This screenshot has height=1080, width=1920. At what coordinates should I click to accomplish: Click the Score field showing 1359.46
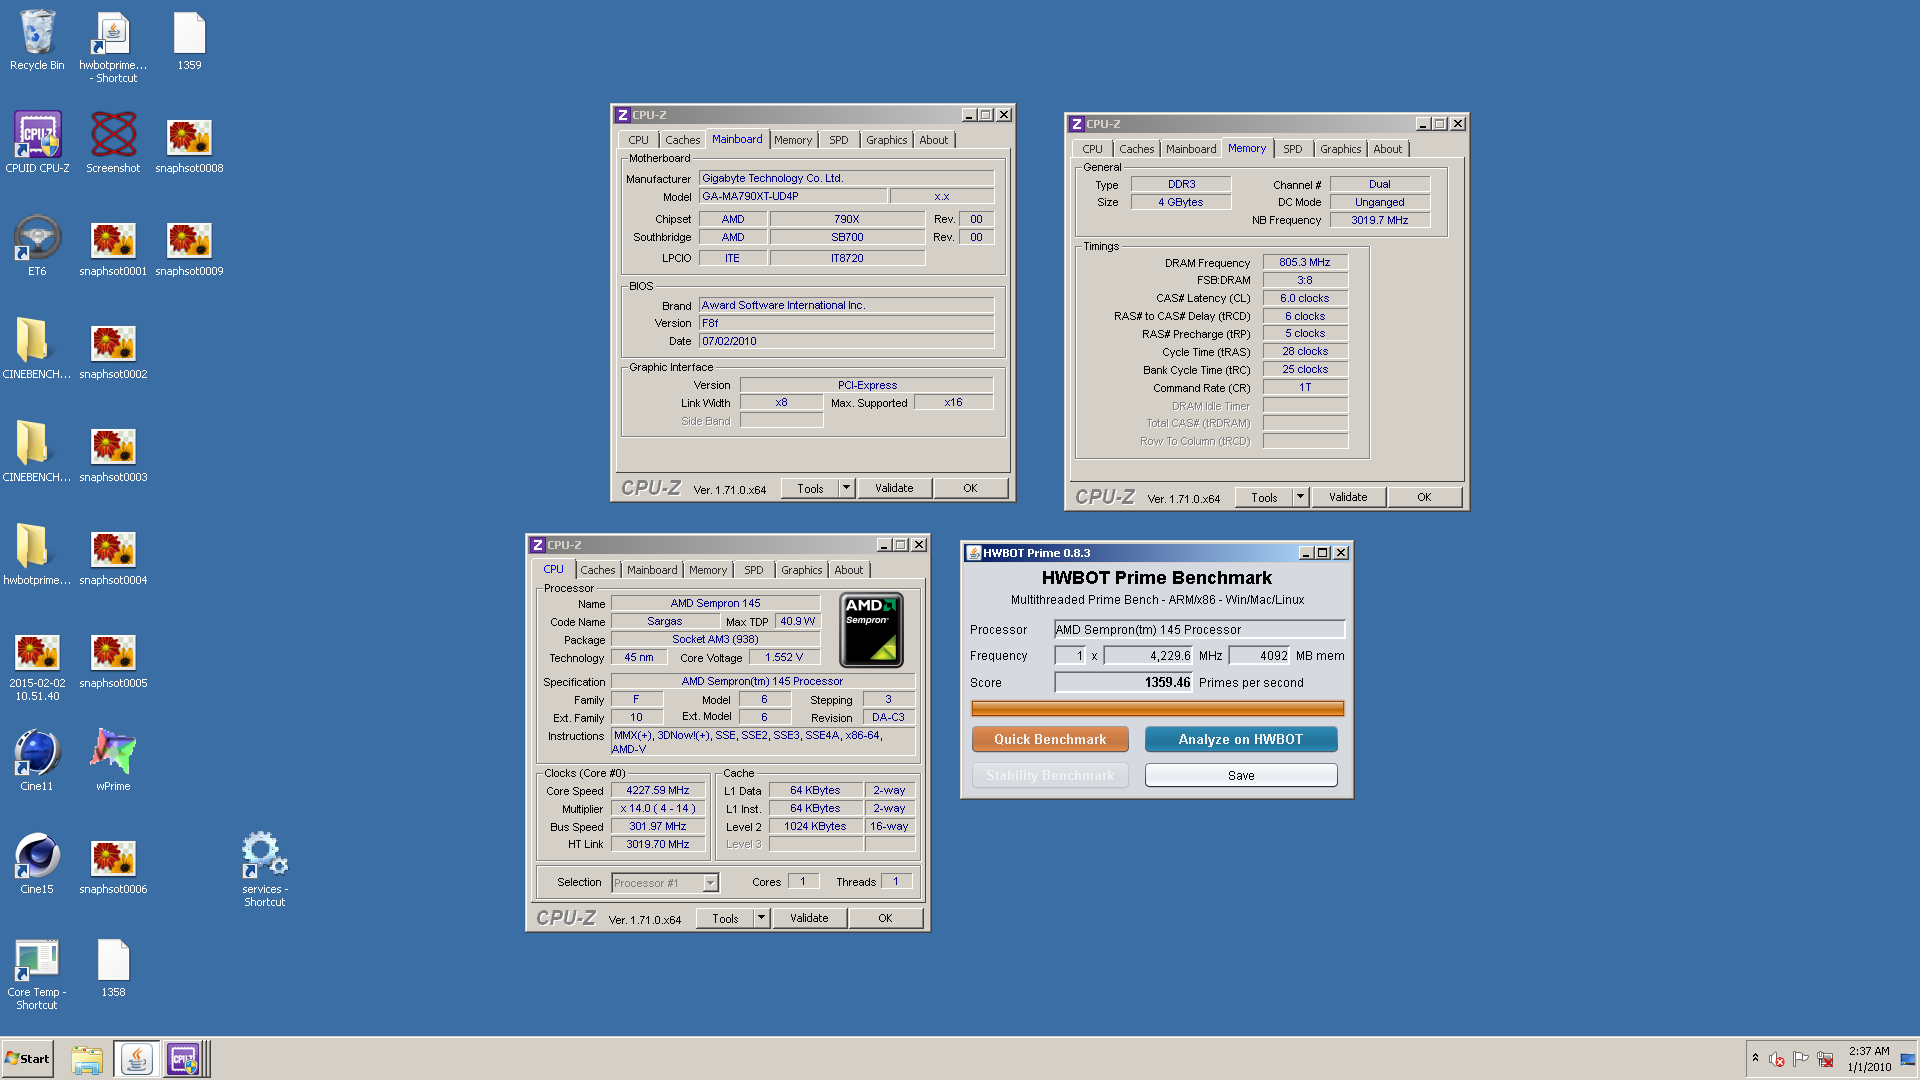coord(1124,682)
